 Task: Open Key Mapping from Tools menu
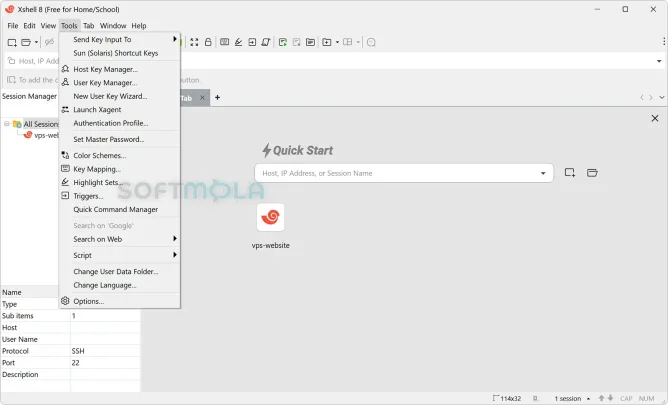click(120, 169)
